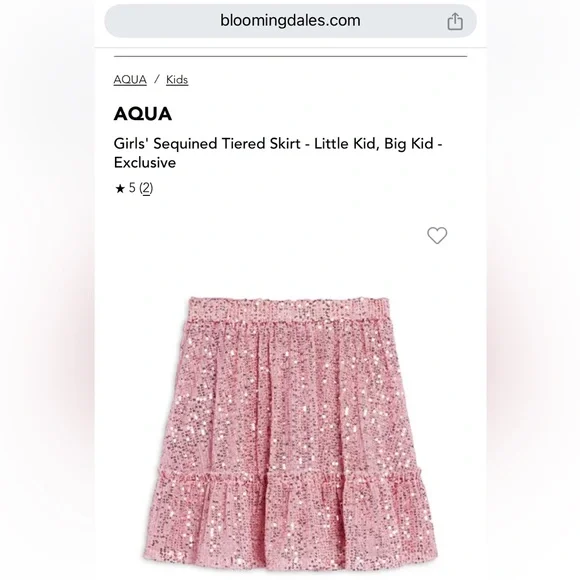Click the blurred left margin outside page
580x580 pixels.
click(x=47, y=290)
